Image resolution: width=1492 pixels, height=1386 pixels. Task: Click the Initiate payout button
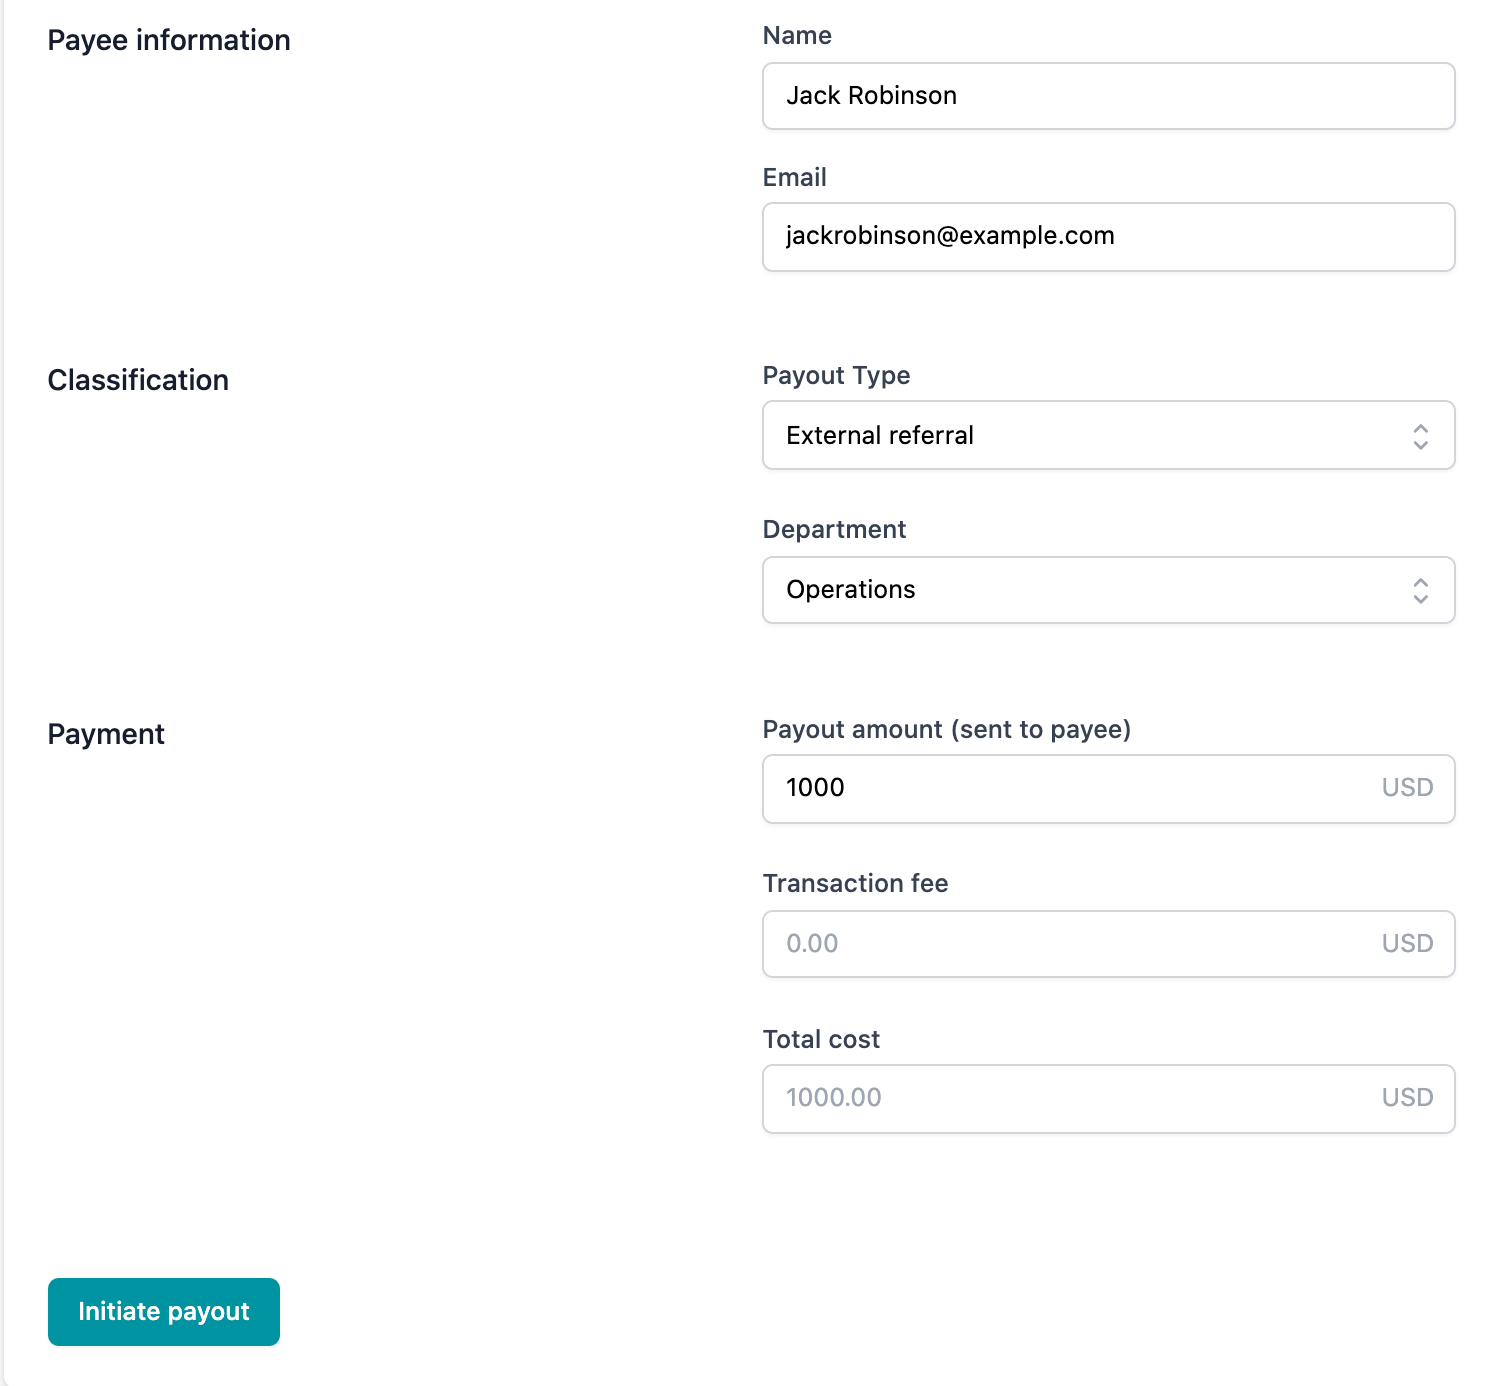click(164, 1312)
